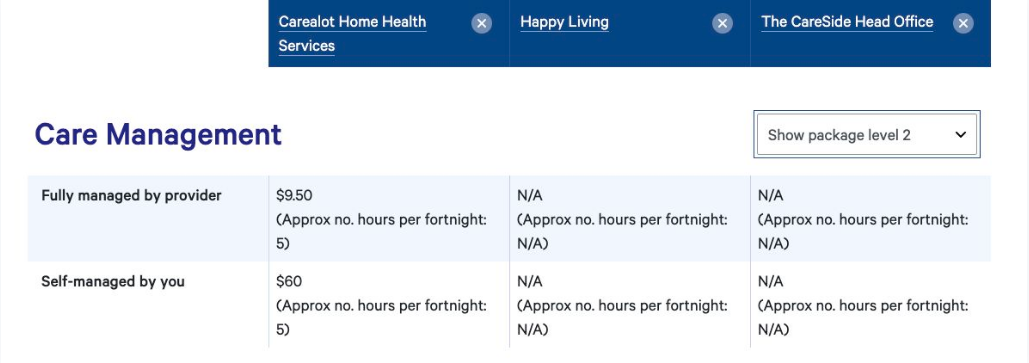Click the Care Management section heading
This screenshot has width=1029, height=363.
158,135
